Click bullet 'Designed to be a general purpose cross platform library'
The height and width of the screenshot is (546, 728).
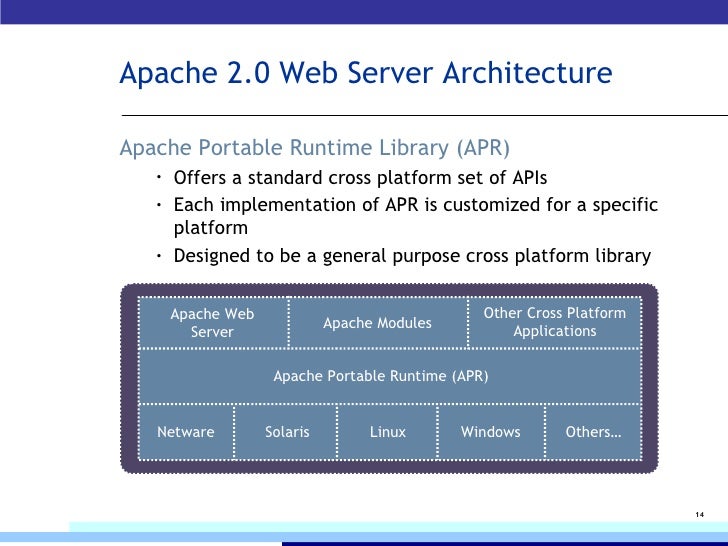point(412,256)
